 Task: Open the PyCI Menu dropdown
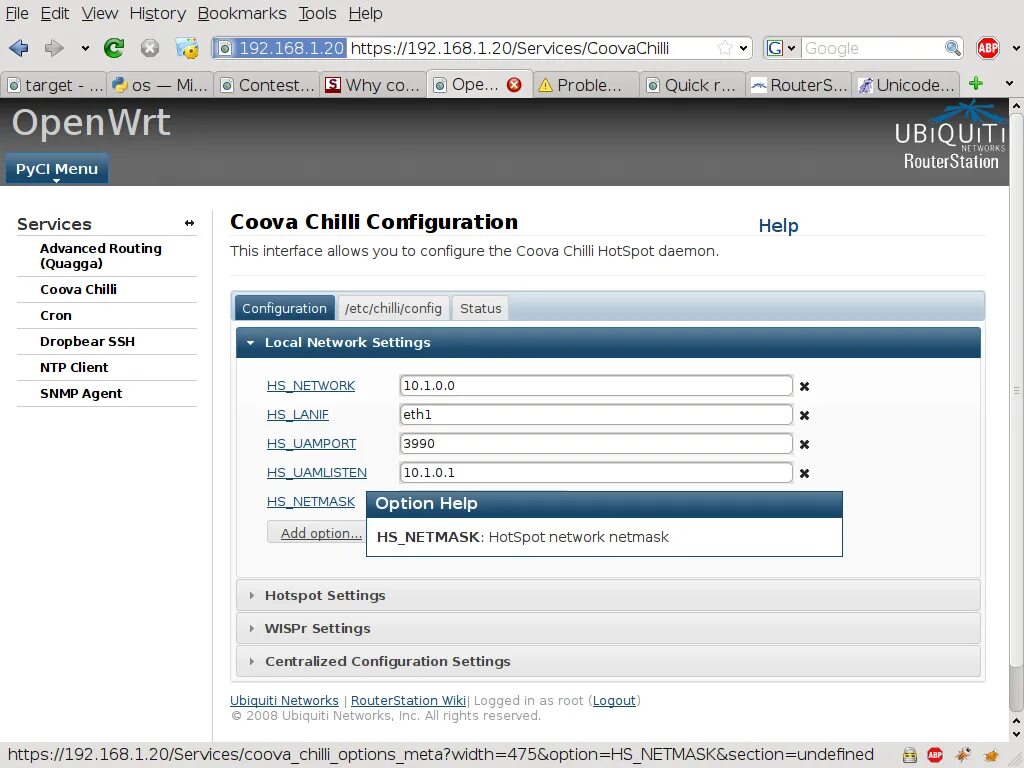pyautogui.click(x=57, y=169)
